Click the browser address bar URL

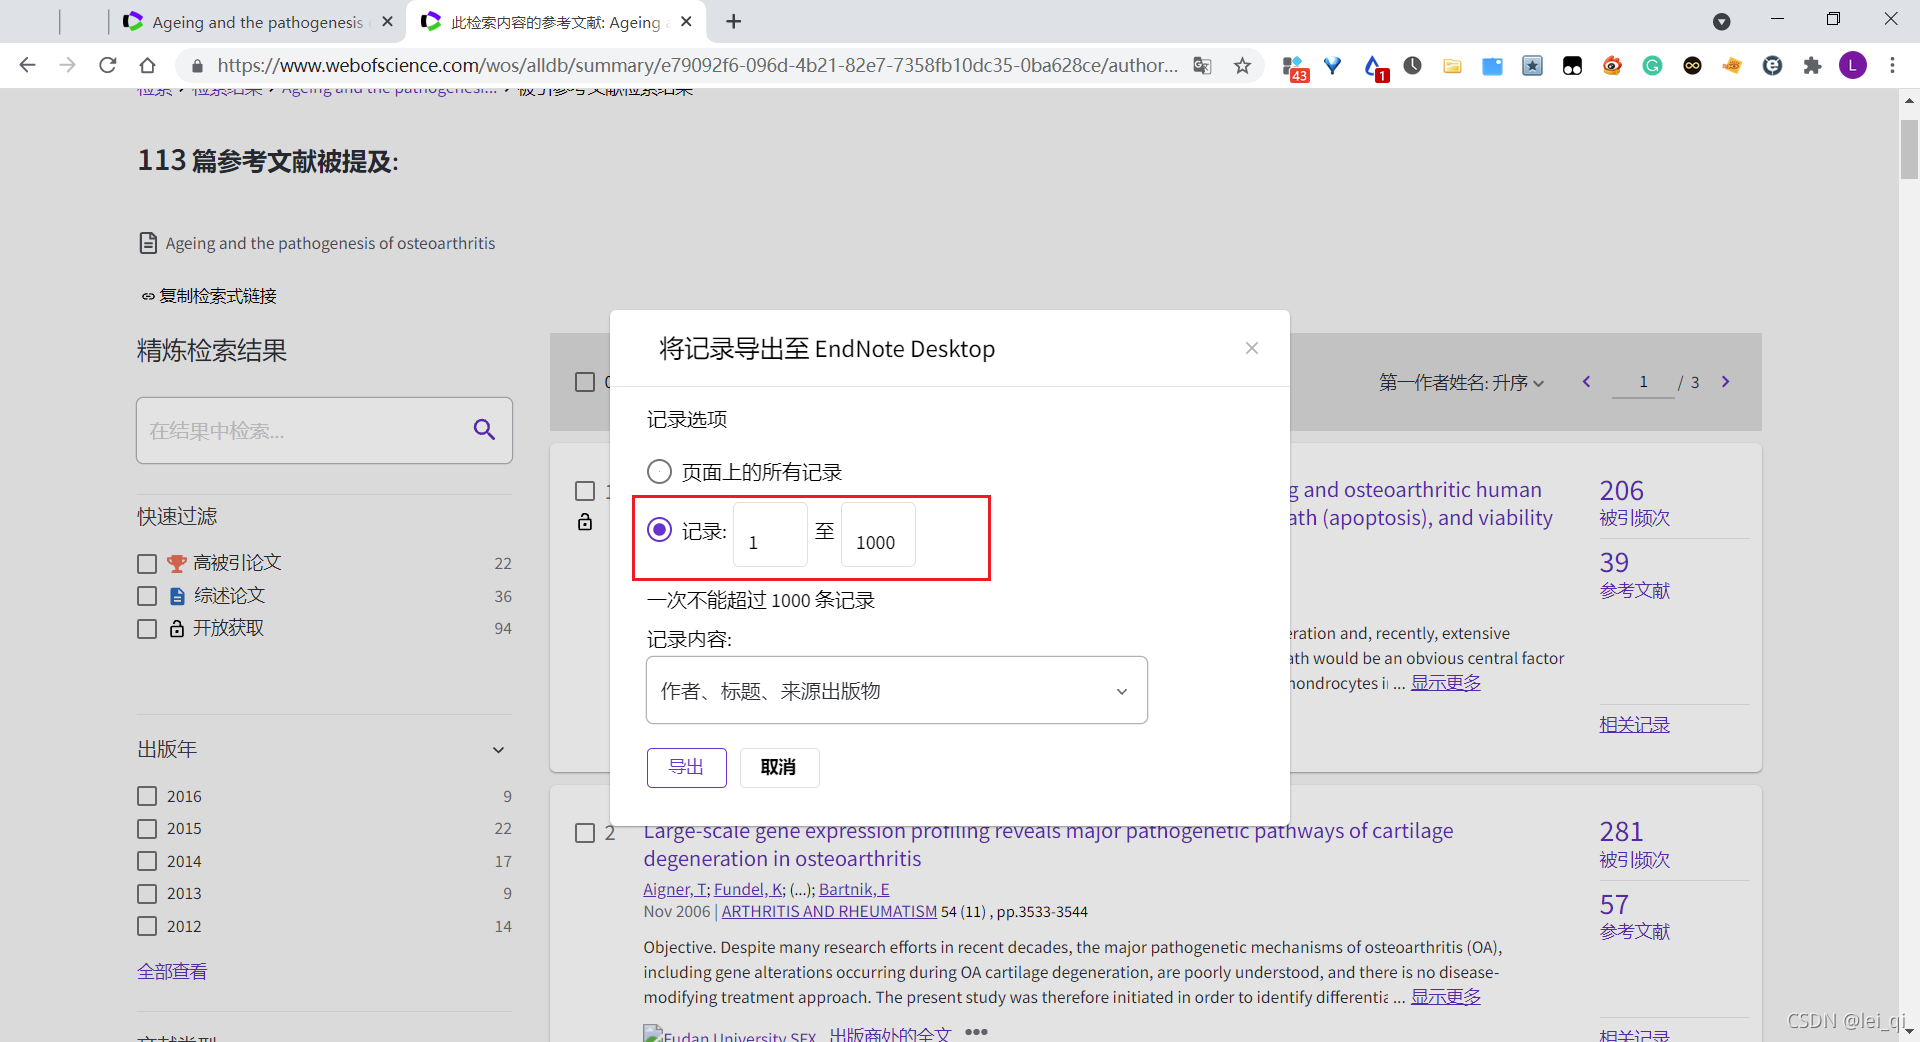697,65
